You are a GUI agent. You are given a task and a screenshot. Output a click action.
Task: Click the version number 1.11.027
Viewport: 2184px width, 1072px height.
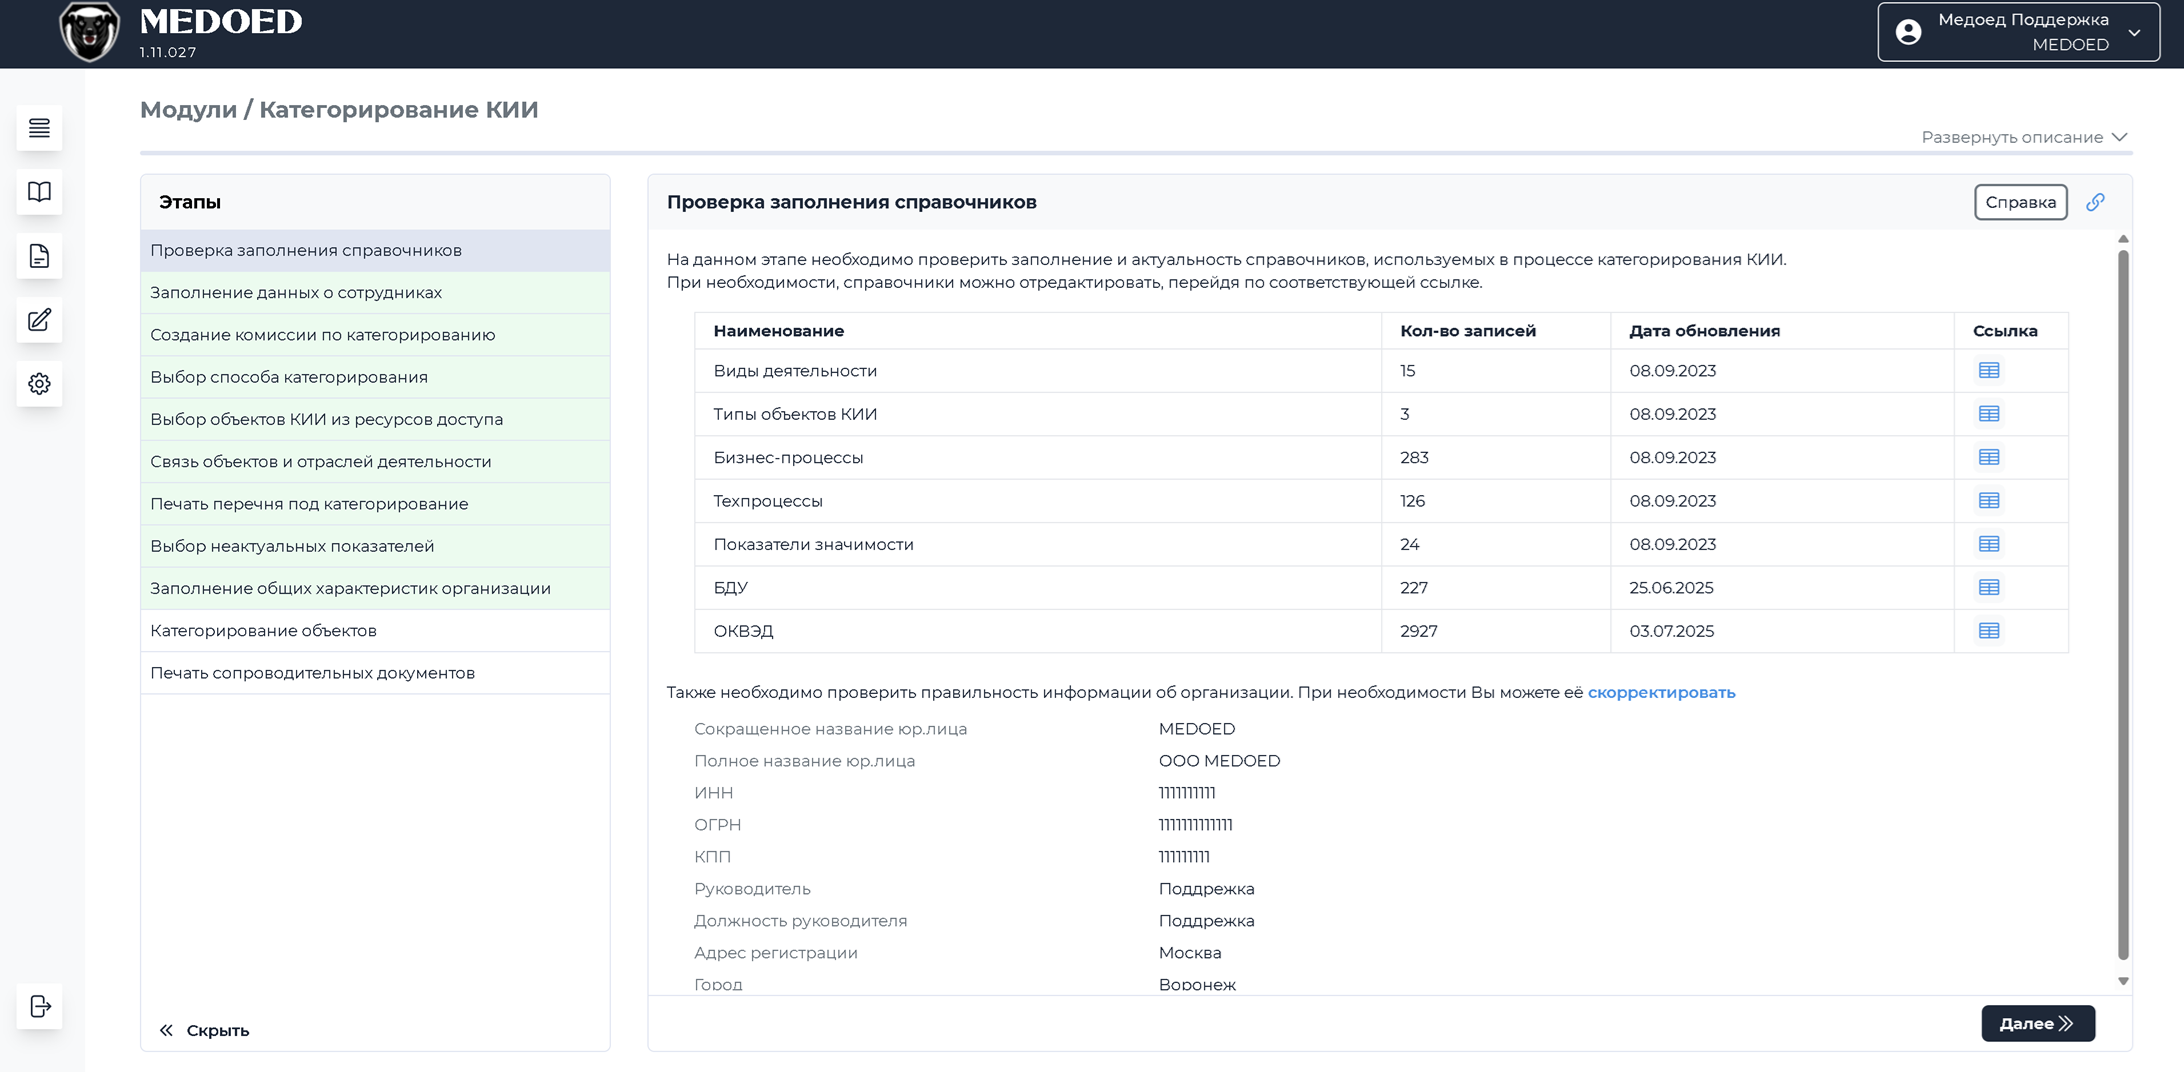[x=168, y=52]
